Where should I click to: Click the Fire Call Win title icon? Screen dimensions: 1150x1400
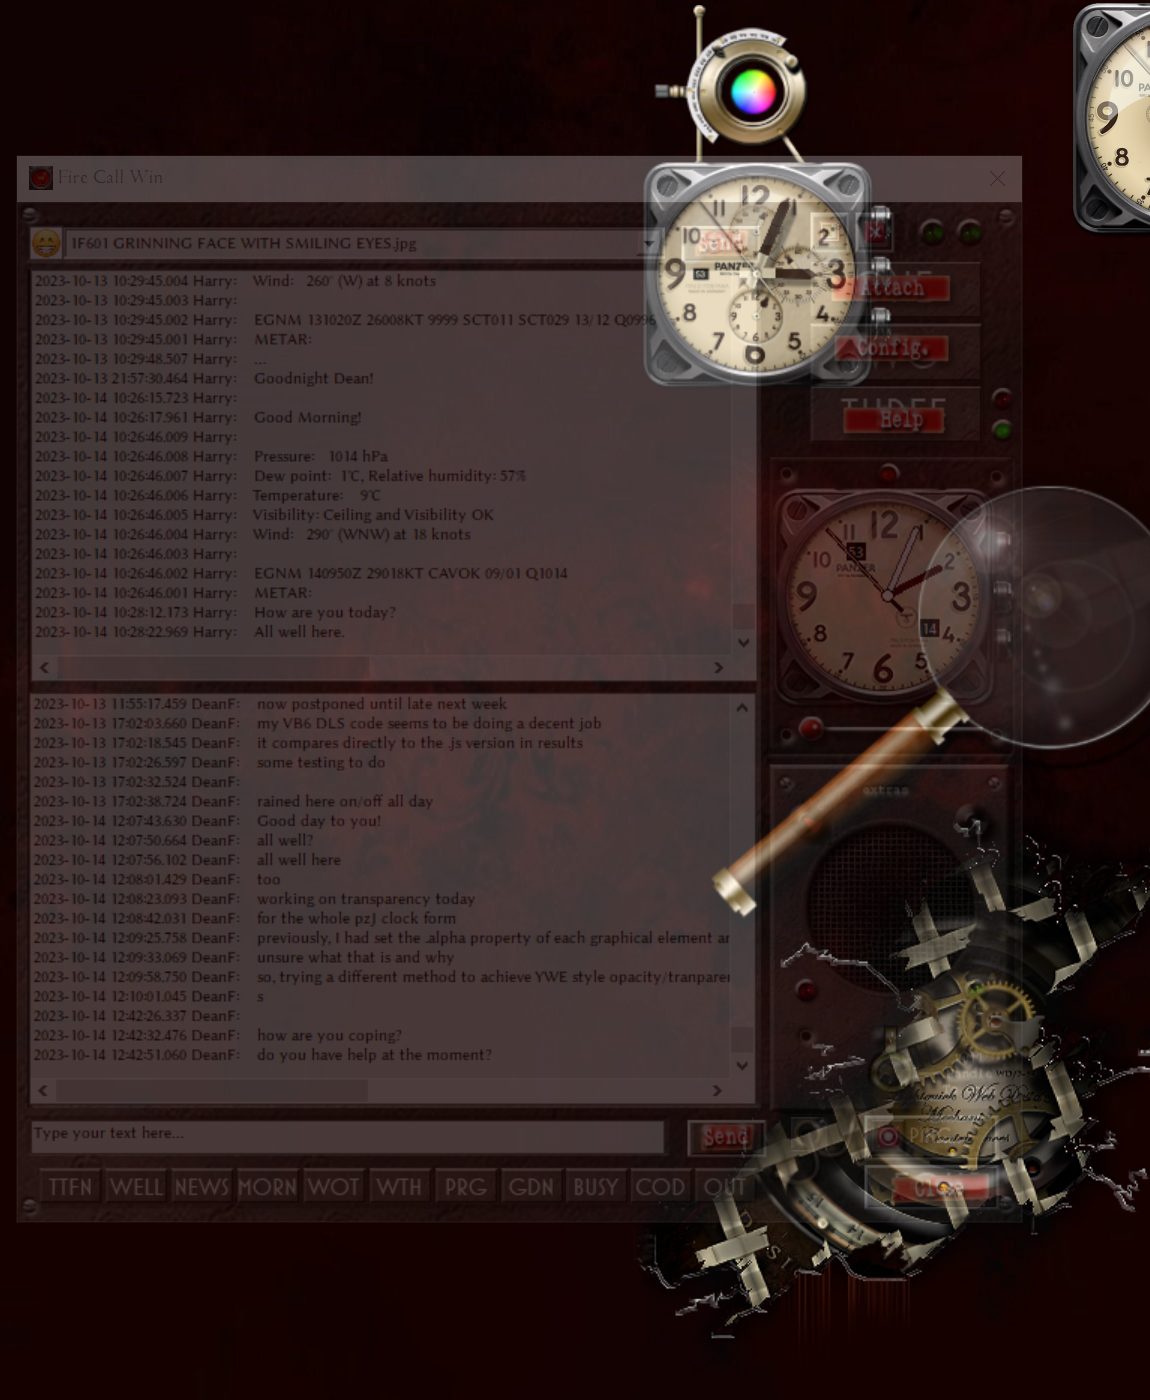[x=40, y=178]
